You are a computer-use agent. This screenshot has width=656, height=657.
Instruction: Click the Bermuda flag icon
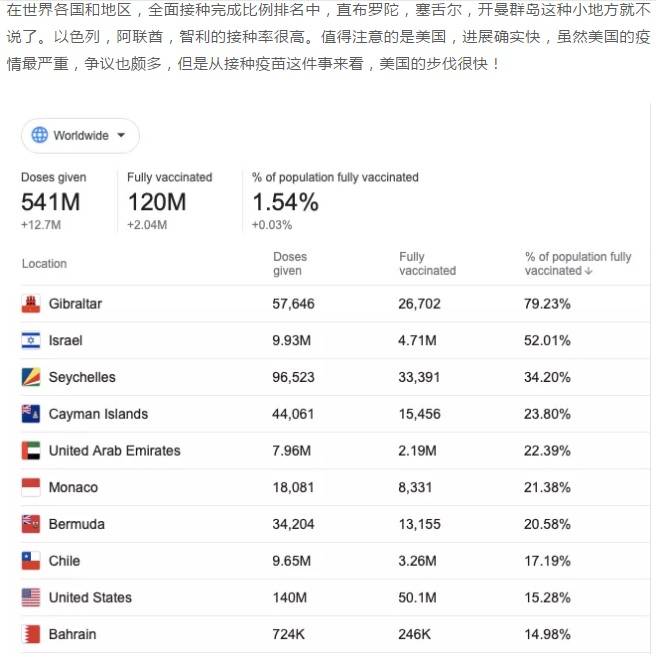pos(31,524)
